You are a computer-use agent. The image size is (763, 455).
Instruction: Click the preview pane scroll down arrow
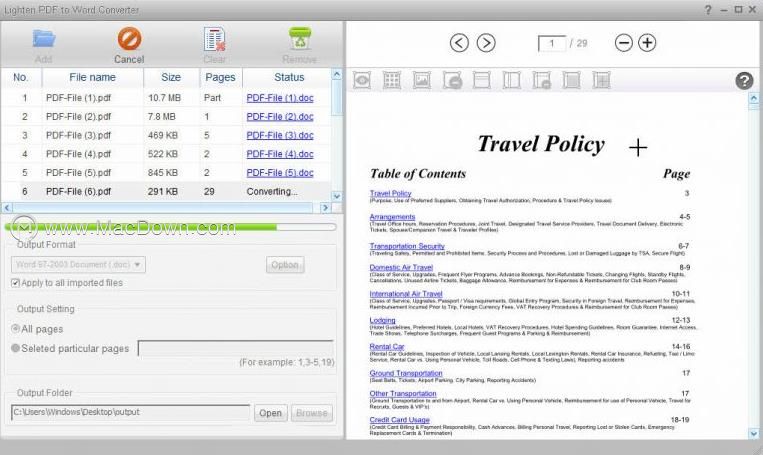point(754,433)
